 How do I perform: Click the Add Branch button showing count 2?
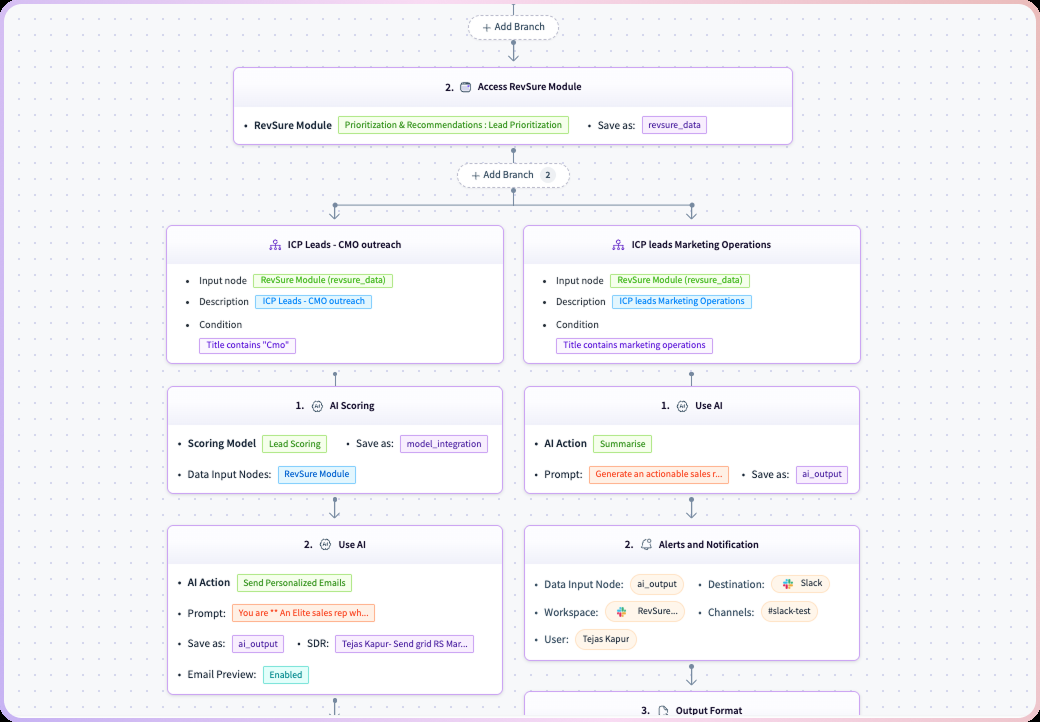point(513,175)
